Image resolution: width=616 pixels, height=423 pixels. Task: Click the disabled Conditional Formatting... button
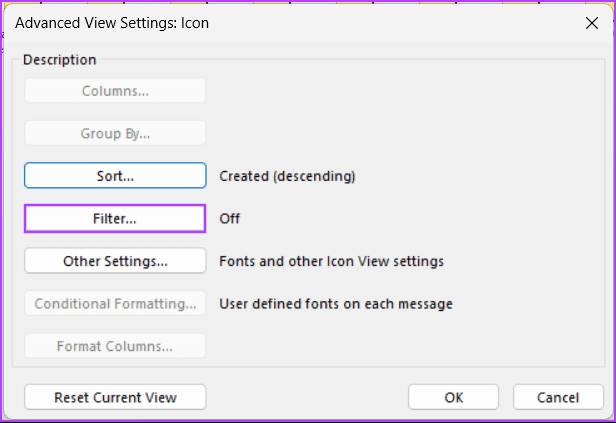[115, 304]
